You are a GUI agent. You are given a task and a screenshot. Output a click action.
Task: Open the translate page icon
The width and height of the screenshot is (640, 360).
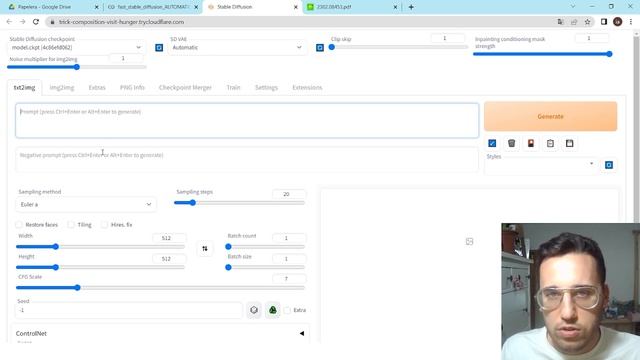(x=560, y=22)
